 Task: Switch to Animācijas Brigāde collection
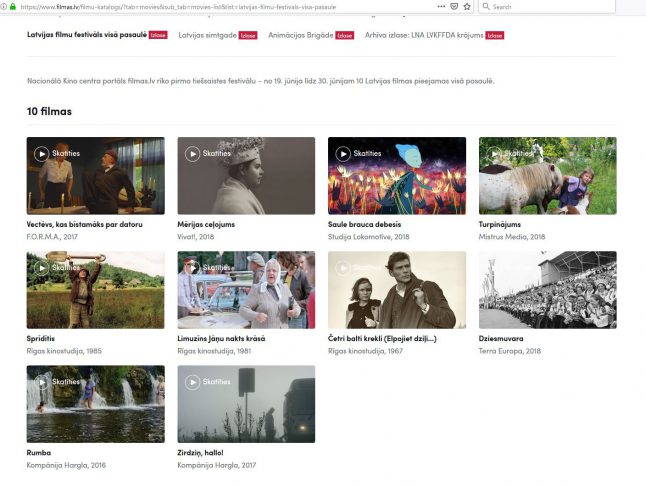301,35
